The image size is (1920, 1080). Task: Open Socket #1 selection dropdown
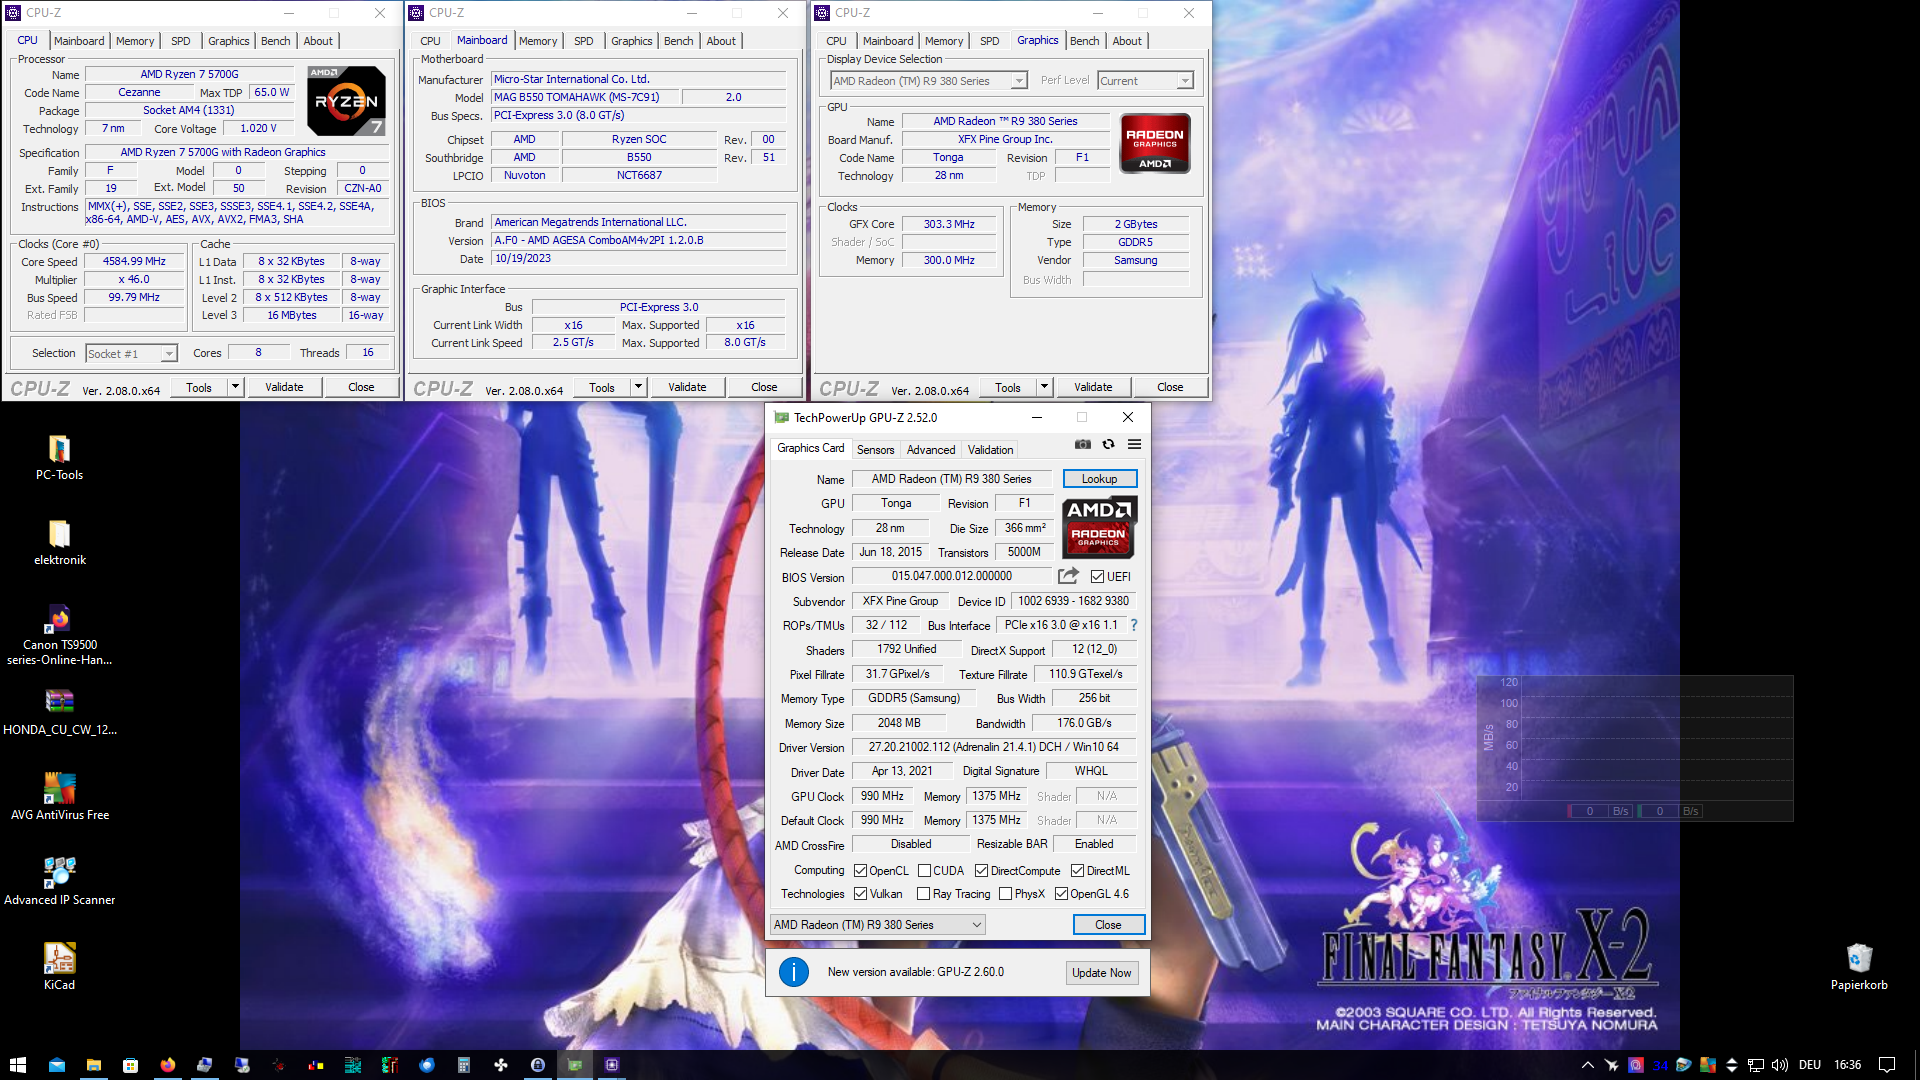(131, 354)
